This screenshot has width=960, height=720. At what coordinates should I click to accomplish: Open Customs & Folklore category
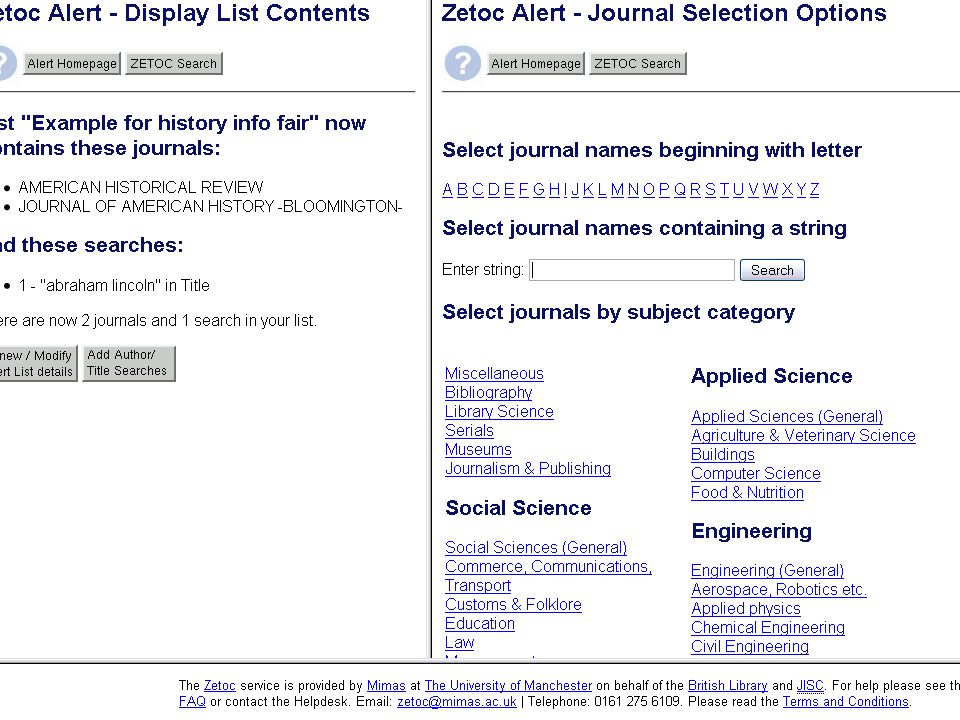[x=513, y=604]
